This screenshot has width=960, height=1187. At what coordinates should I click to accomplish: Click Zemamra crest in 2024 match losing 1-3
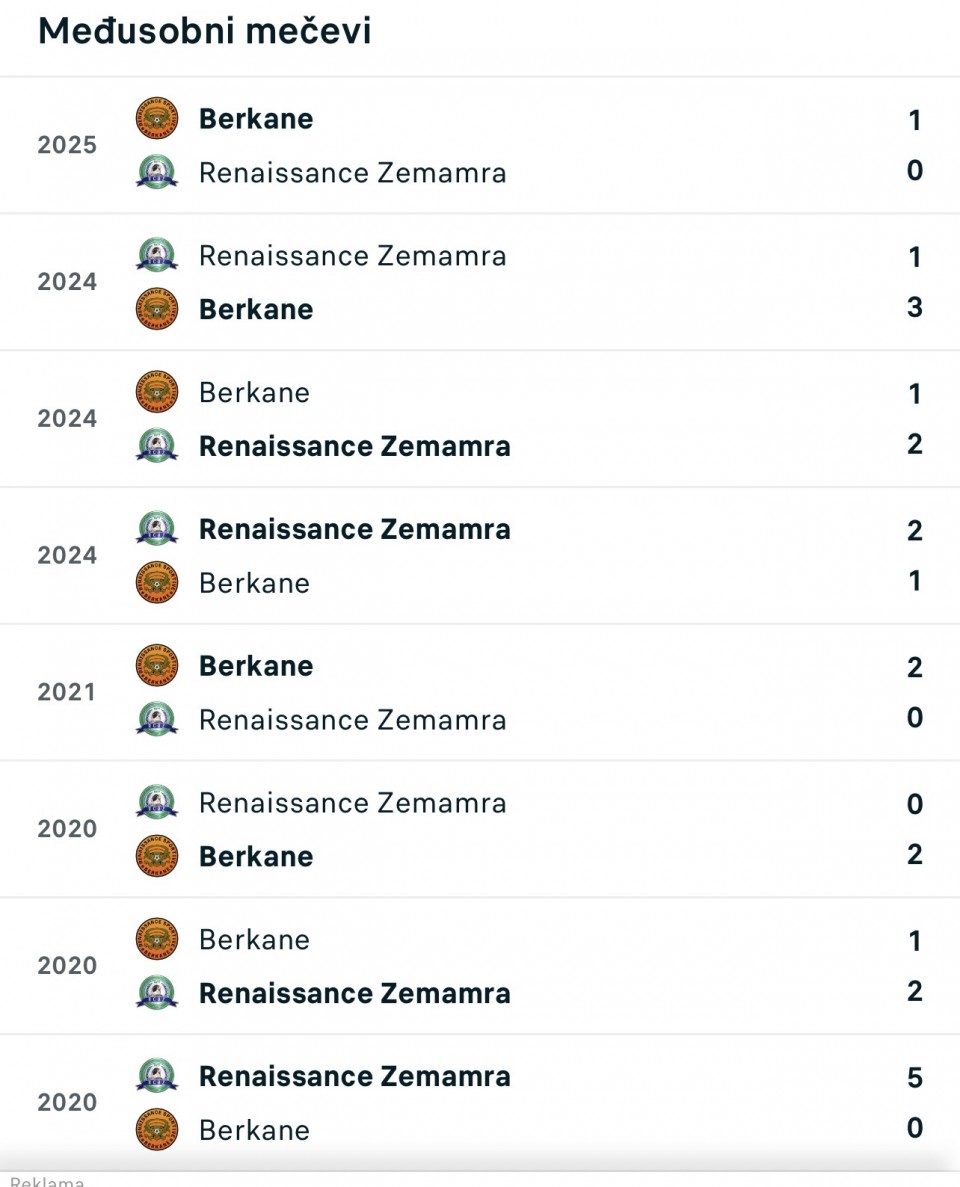(x=156, y=256)
